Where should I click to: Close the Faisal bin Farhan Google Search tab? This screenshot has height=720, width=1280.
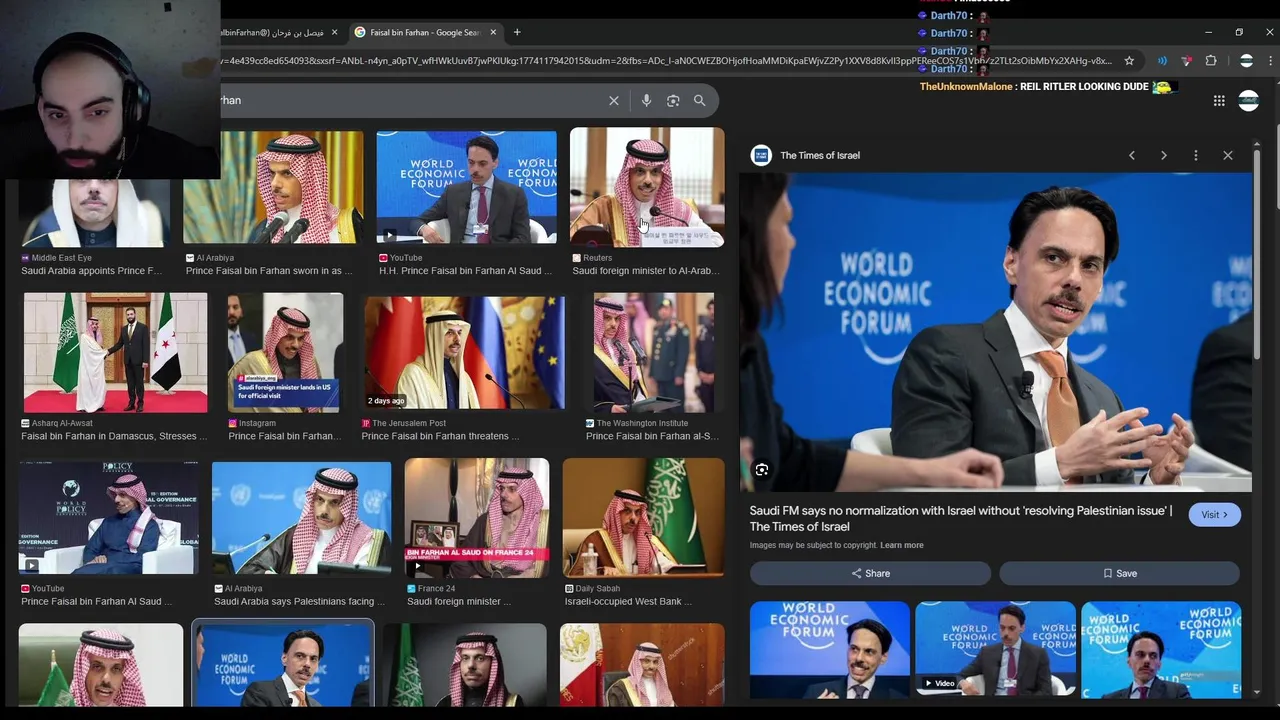tap(493, 32)
